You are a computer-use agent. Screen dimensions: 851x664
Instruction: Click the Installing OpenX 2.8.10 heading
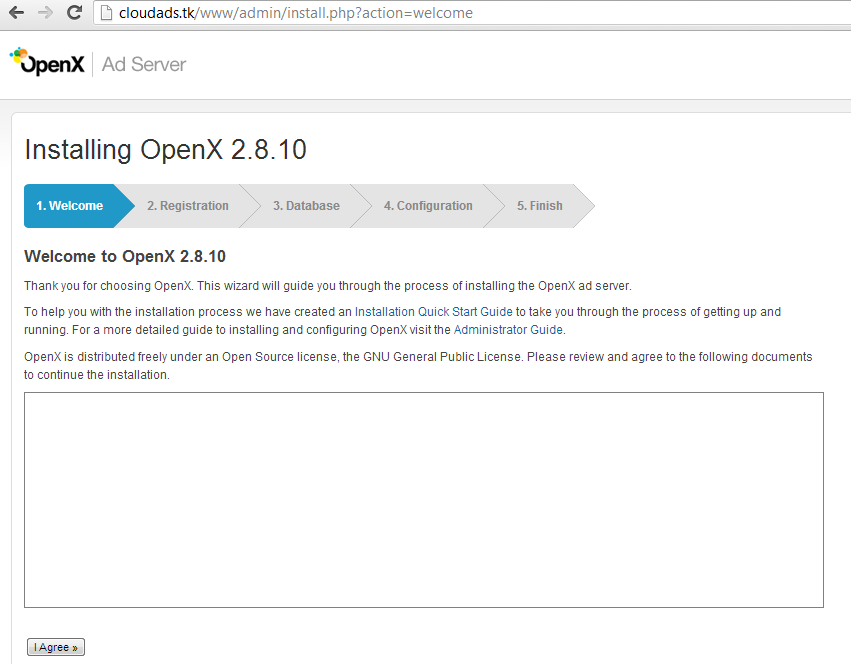166,149
